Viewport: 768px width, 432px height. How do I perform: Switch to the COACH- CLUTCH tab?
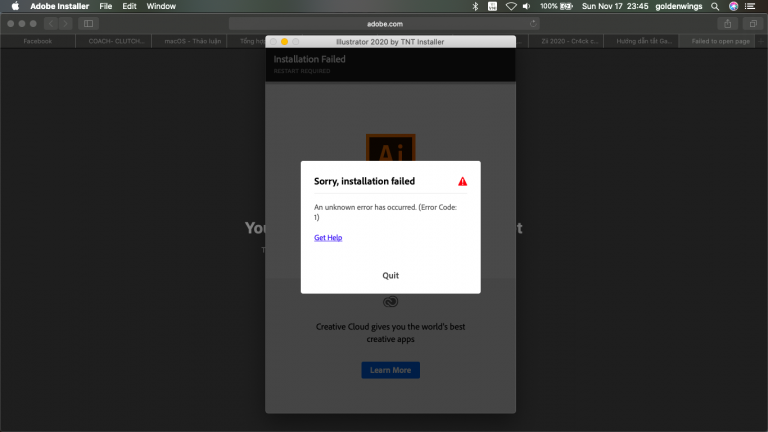point(116,41)
